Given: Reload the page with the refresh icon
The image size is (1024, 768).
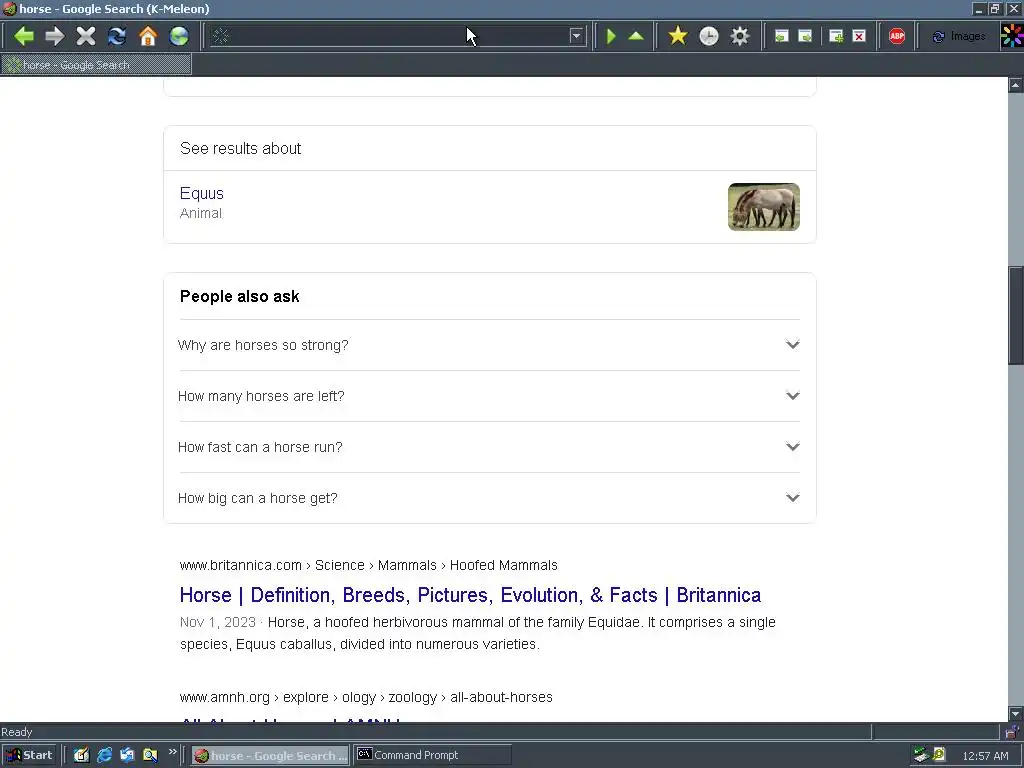Looking at the screenshot, I should [117, 36].
